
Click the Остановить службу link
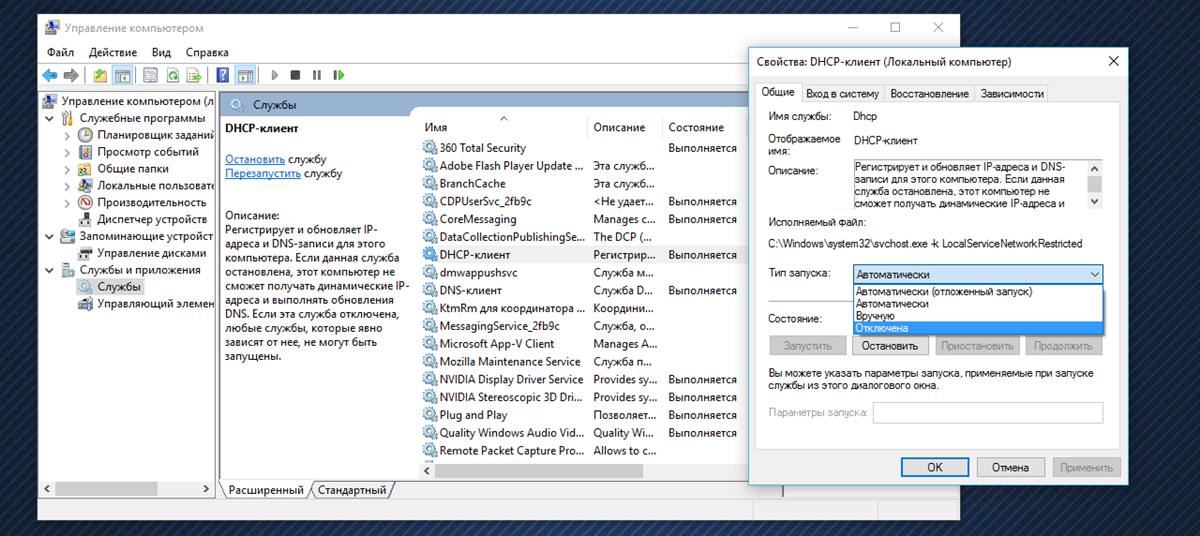[x=254, y=159]
